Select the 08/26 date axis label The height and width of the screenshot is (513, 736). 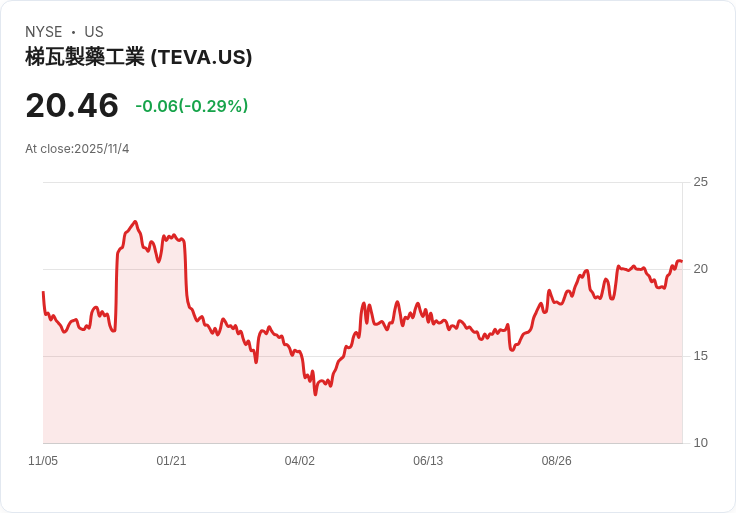pyautogui.click(x=556, y=461)
